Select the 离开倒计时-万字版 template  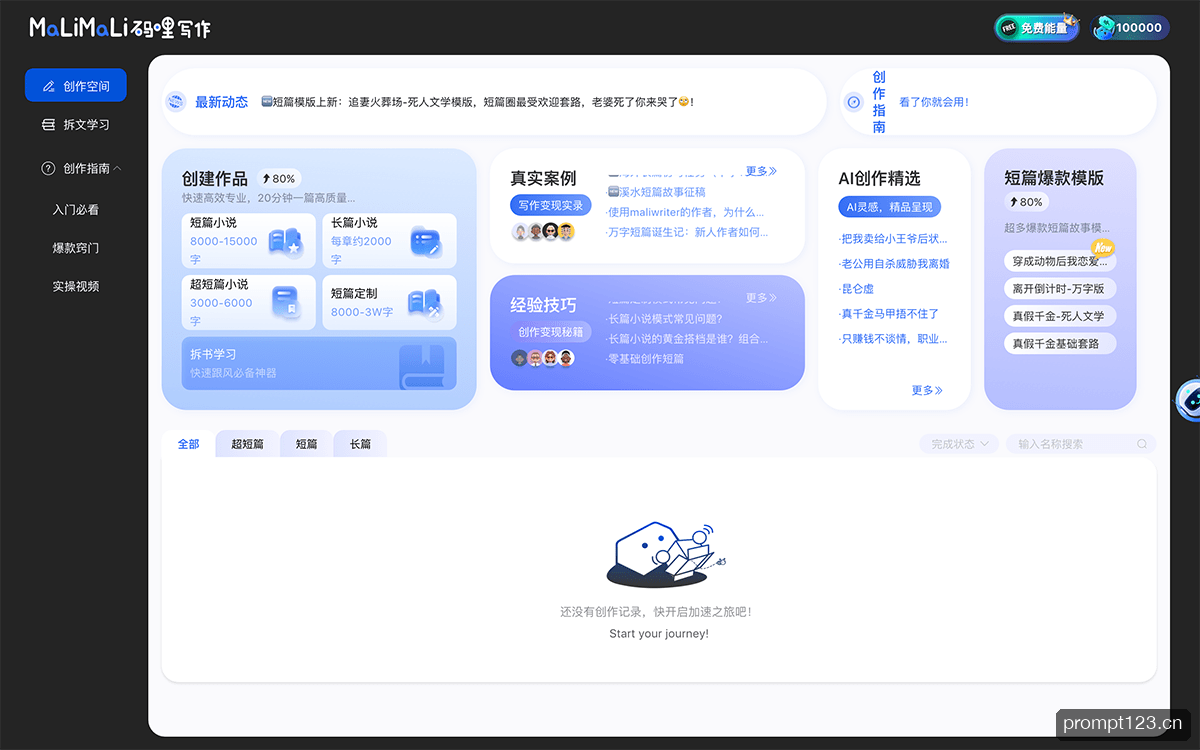coord(1060,289)
